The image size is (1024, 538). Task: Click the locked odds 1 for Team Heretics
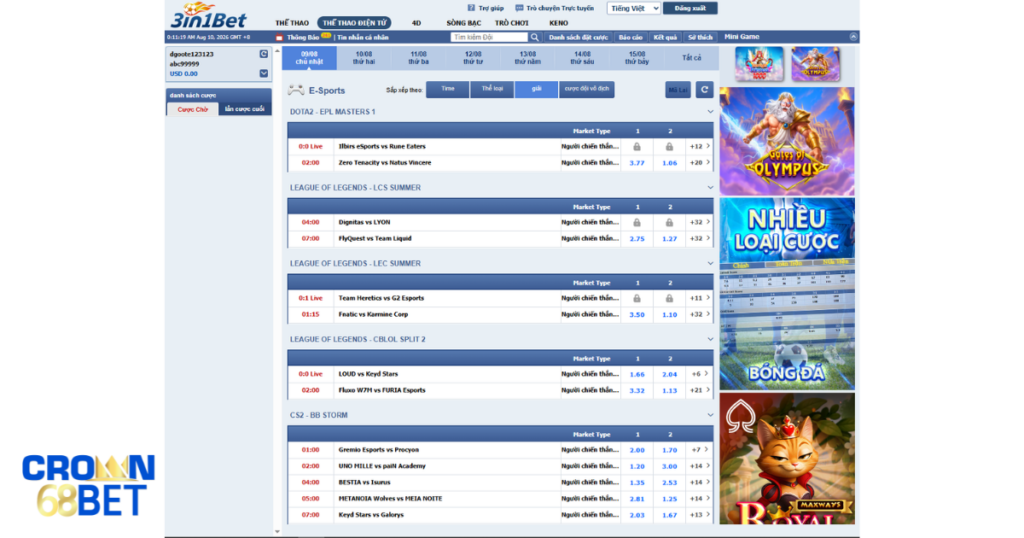(637, 298)
